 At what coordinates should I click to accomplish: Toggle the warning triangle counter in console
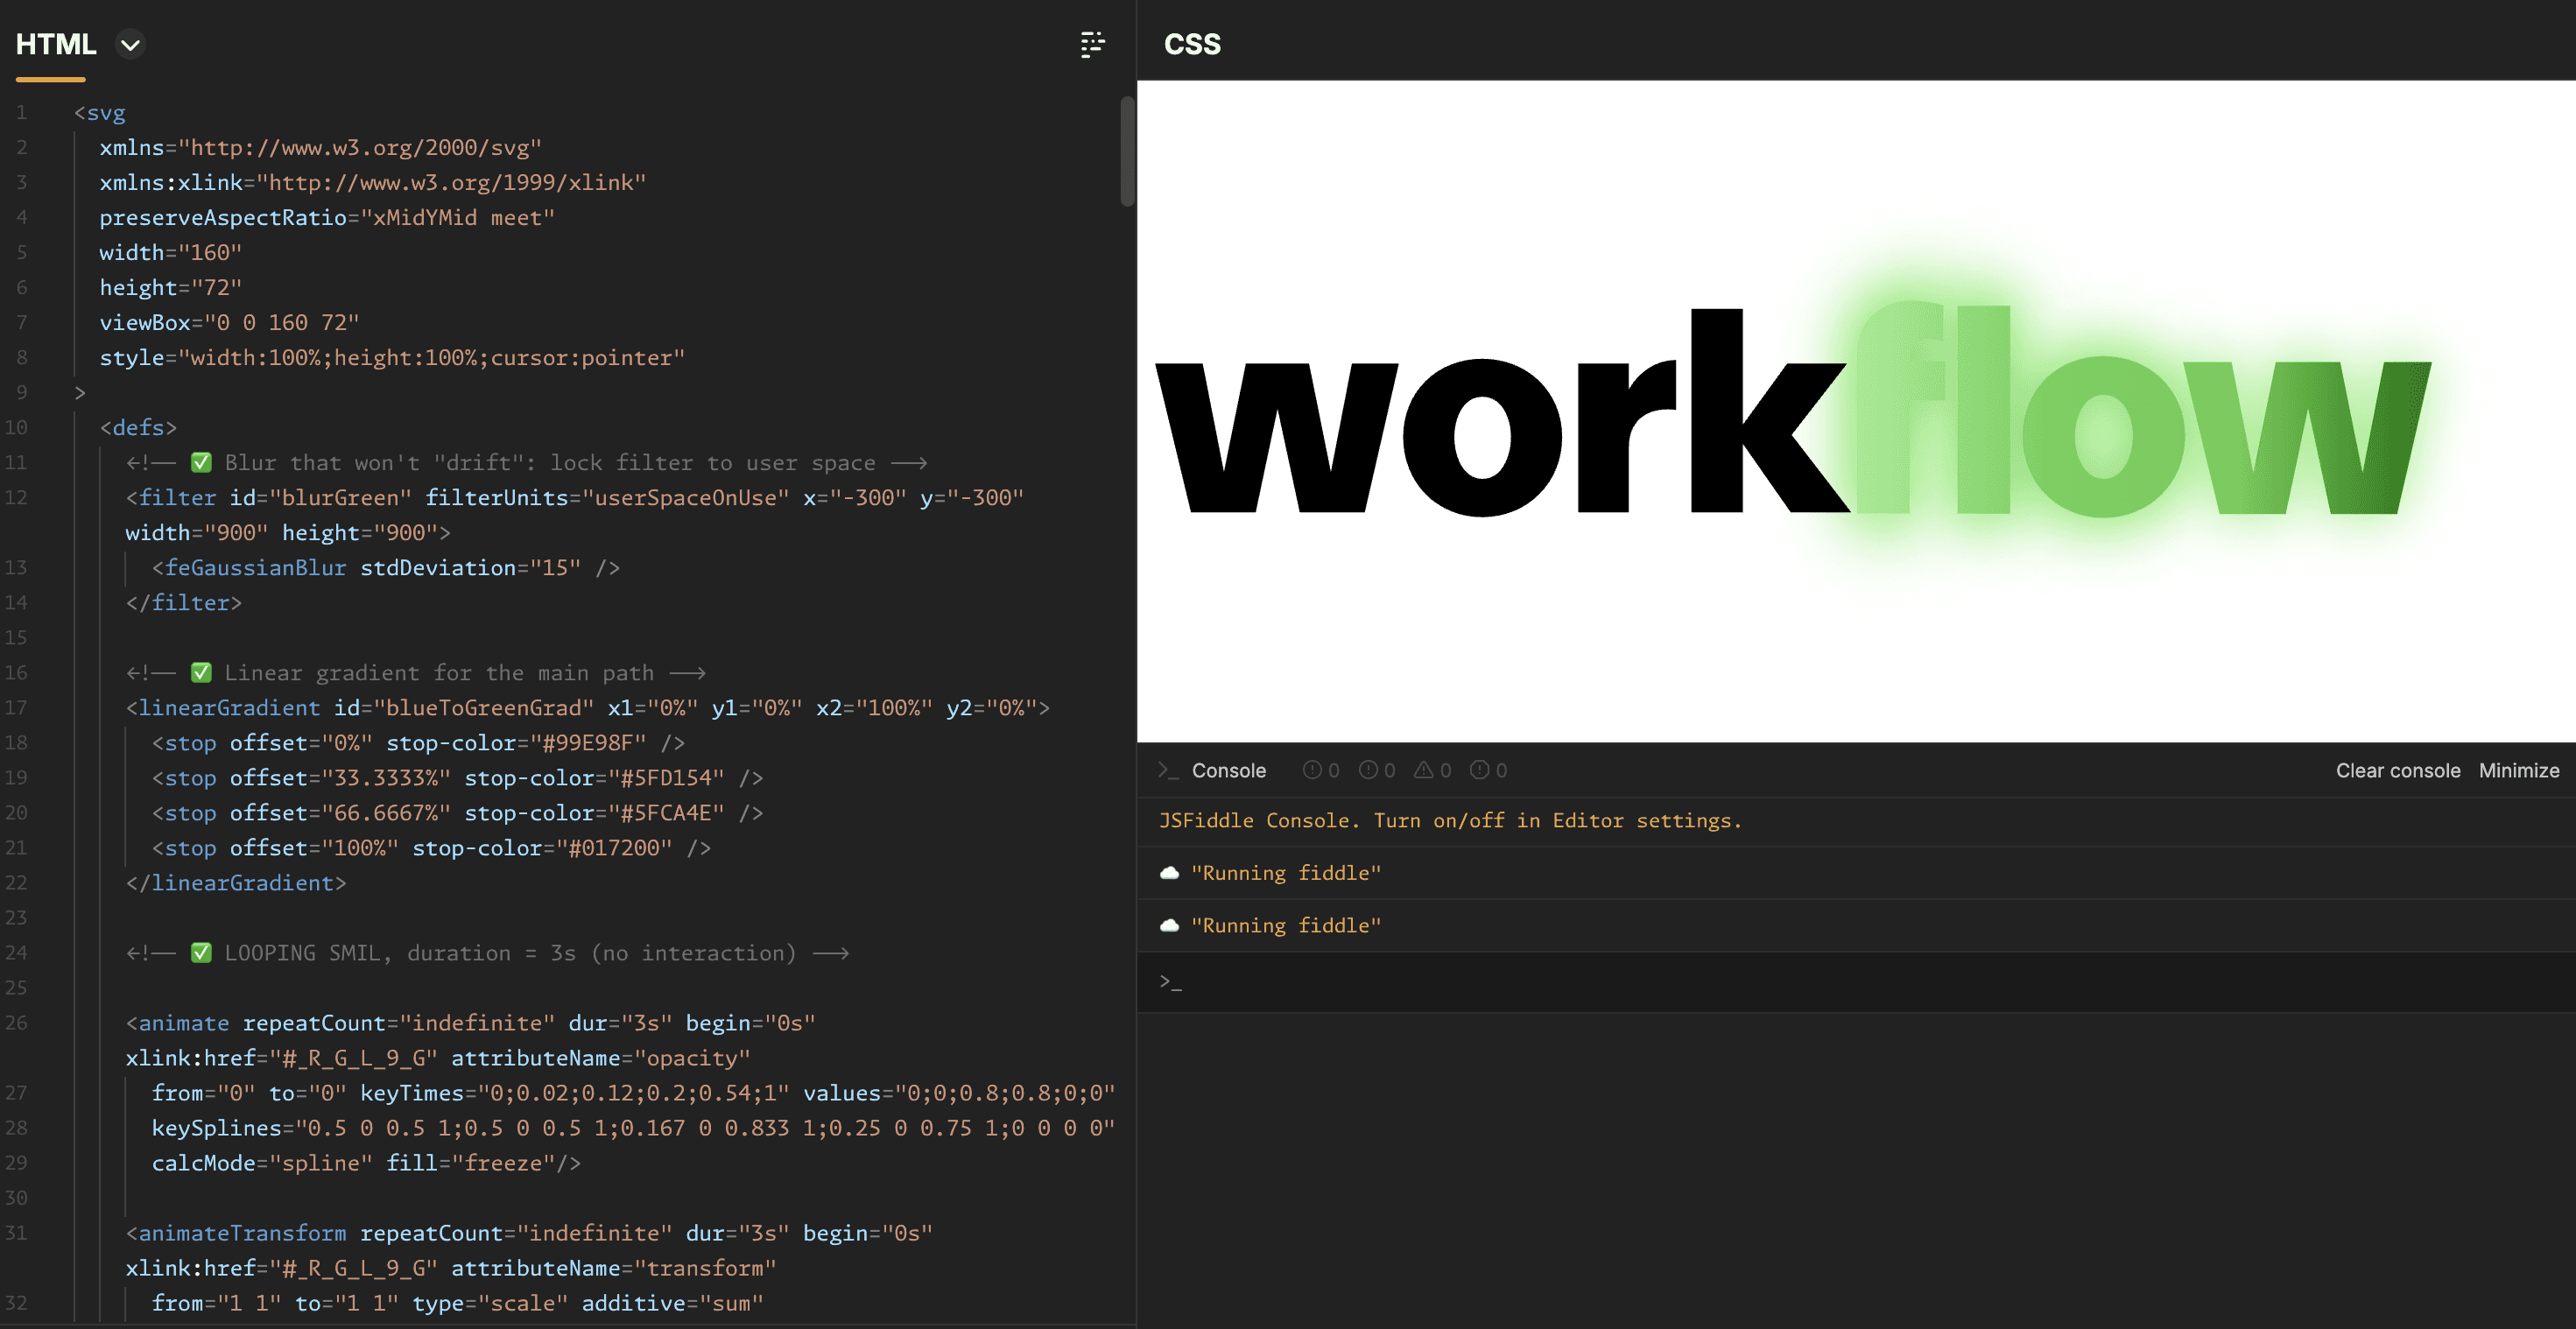click(1423, 770)
